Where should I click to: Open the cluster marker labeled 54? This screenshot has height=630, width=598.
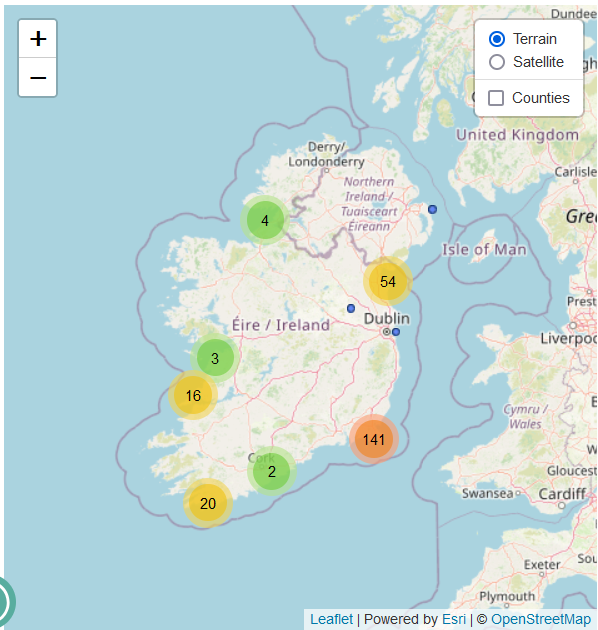point(388,281)
